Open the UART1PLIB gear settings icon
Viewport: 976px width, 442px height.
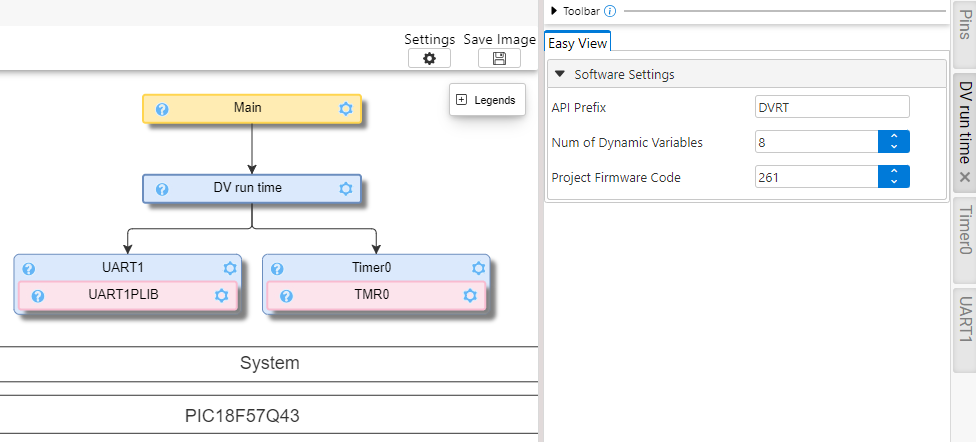pyautogui.click(x=222, y=296)
